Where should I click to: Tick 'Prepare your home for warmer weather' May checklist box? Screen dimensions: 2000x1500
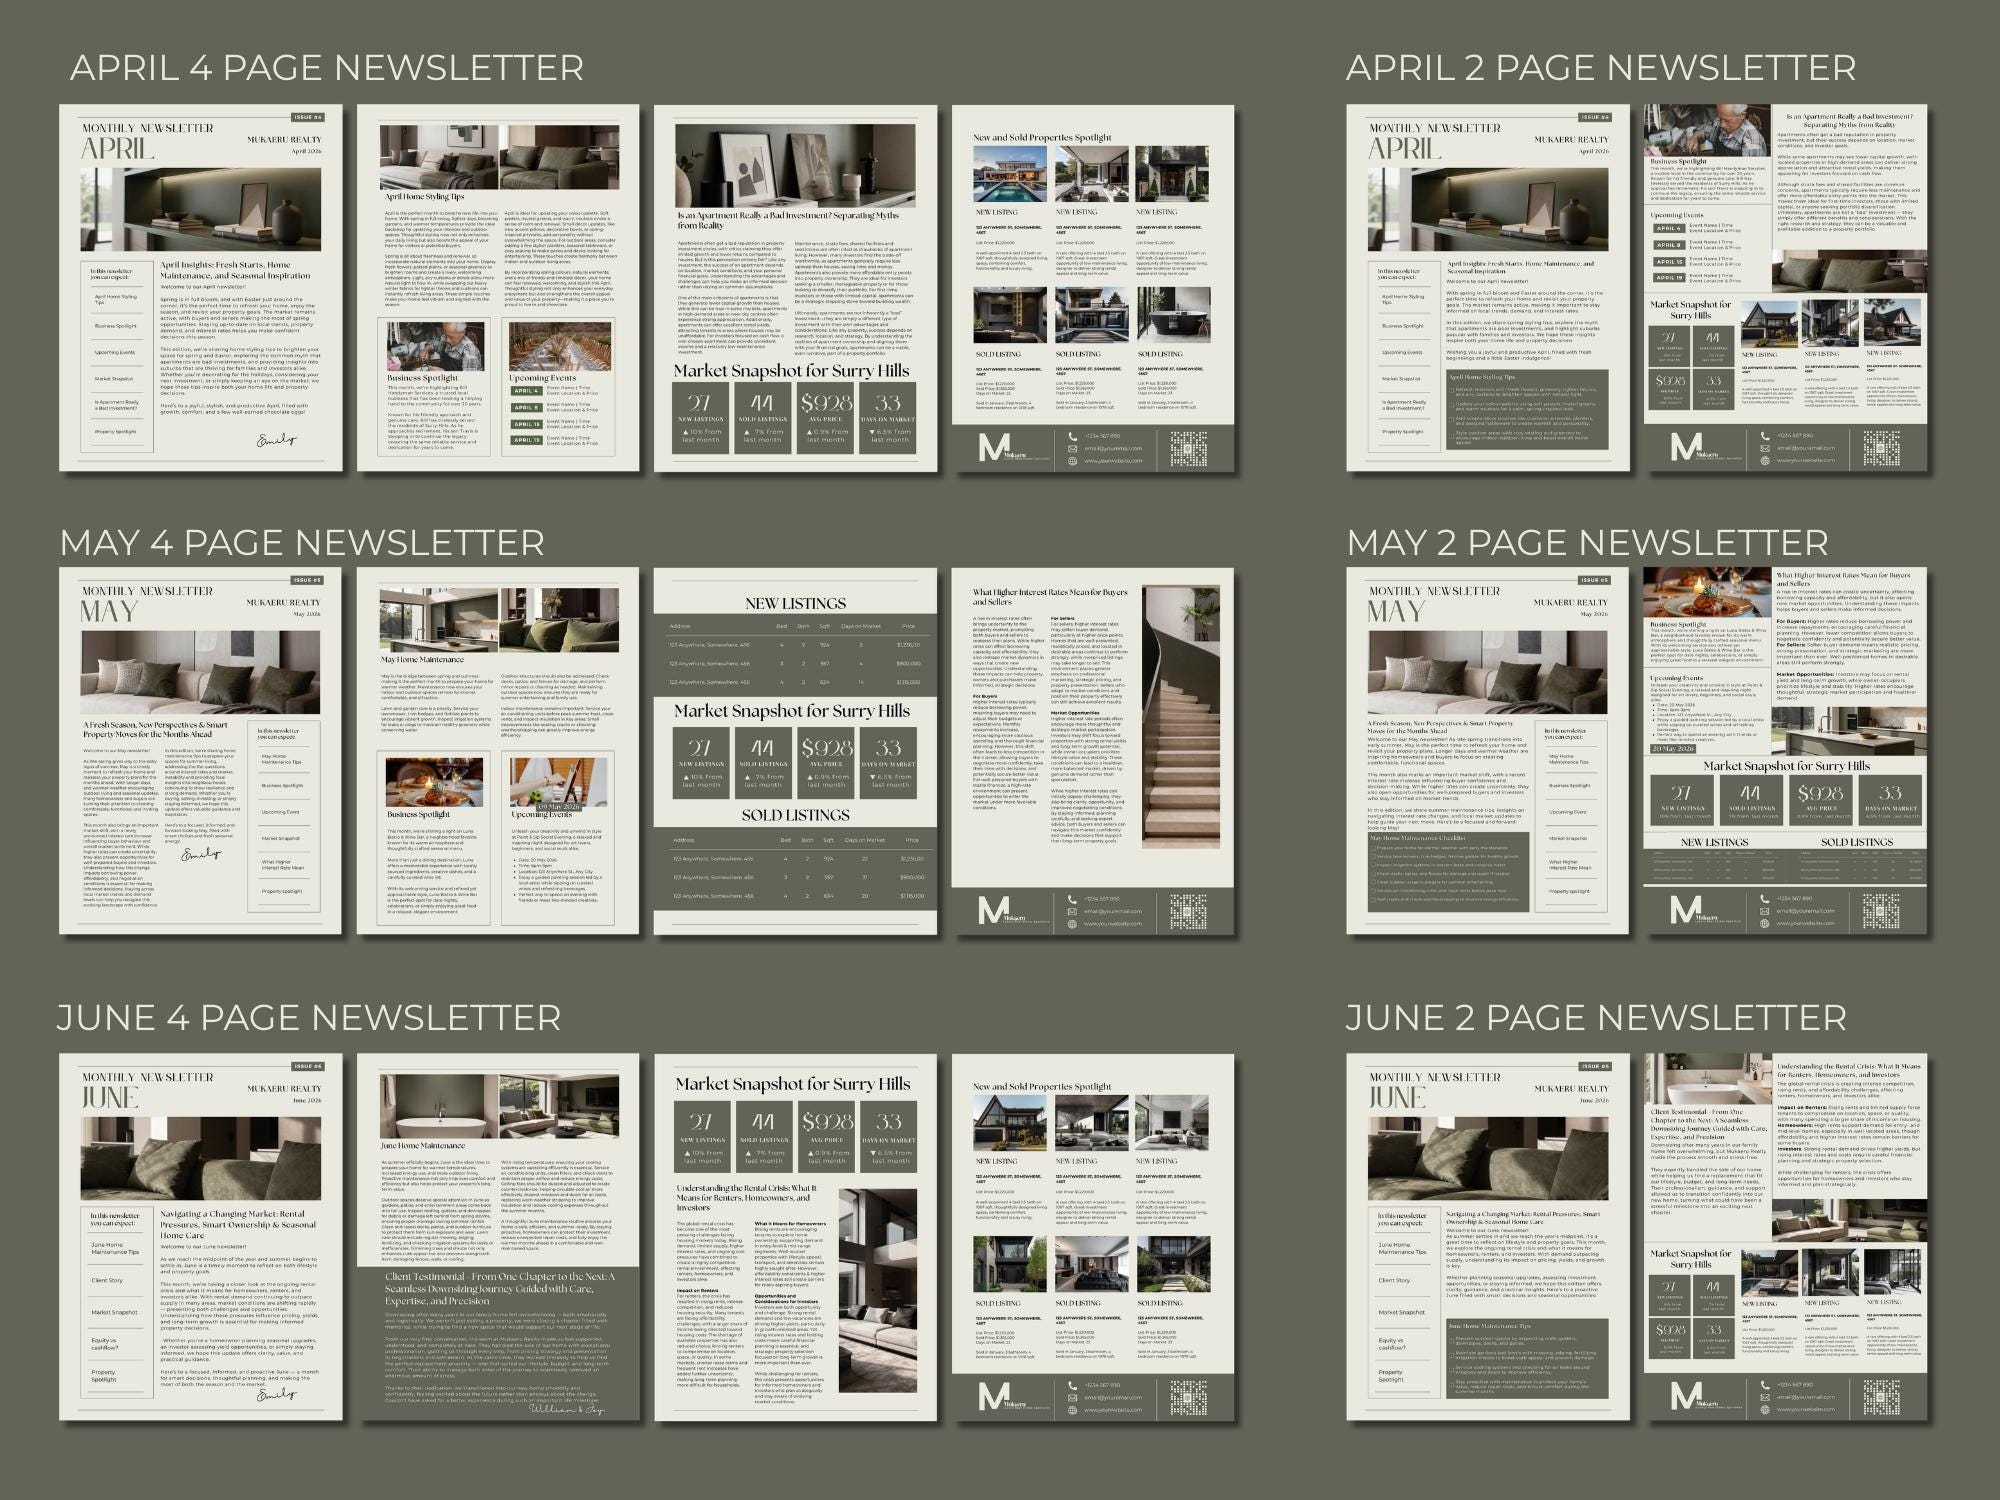tap(1373, 848)
